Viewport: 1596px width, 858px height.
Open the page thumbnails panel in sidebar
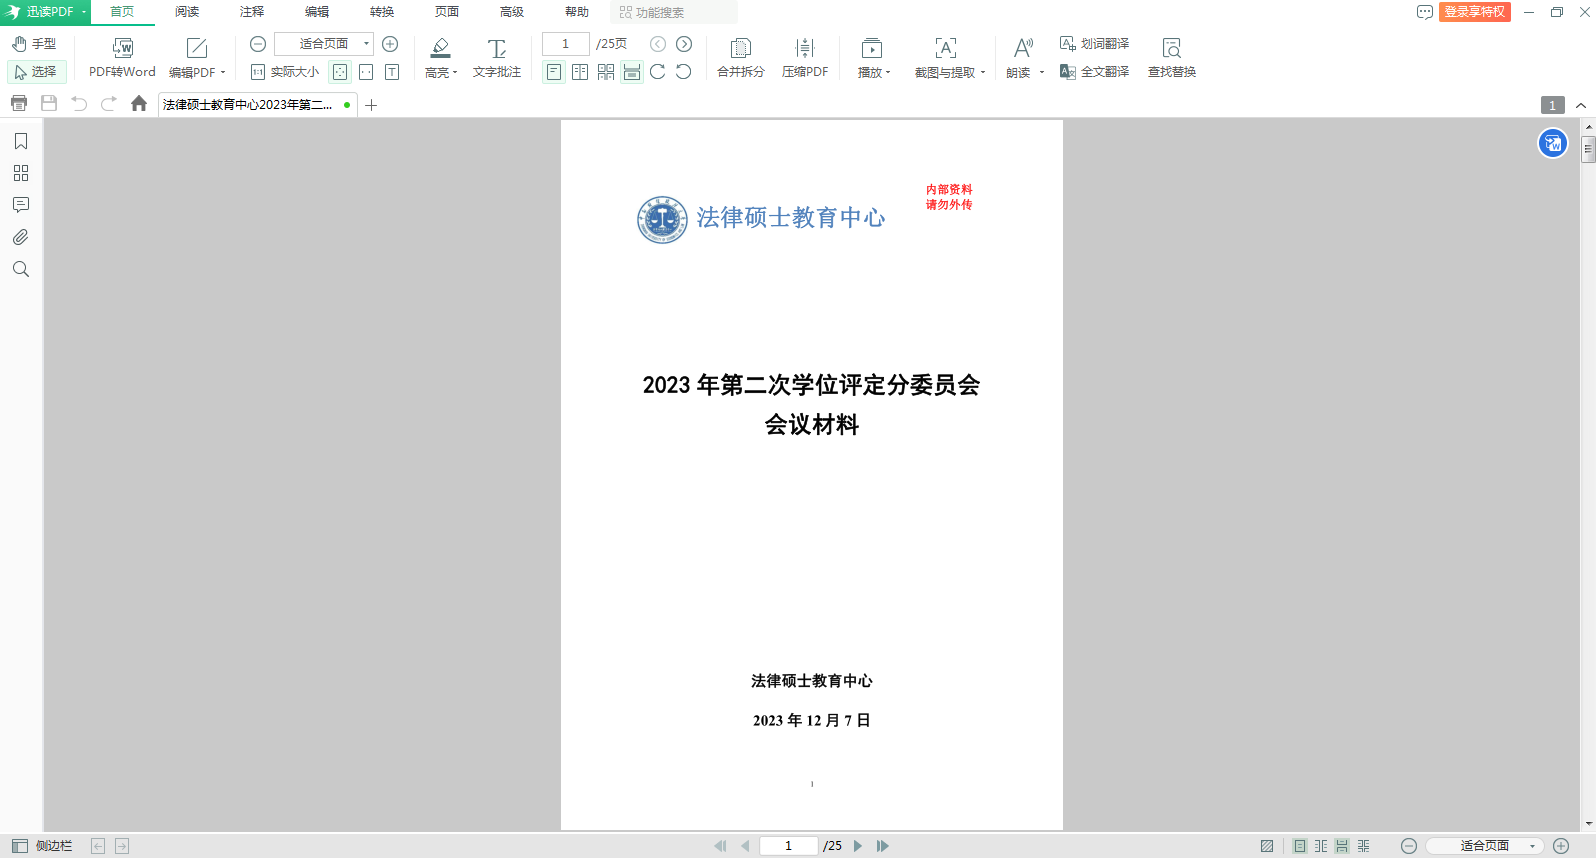(21, 173)
